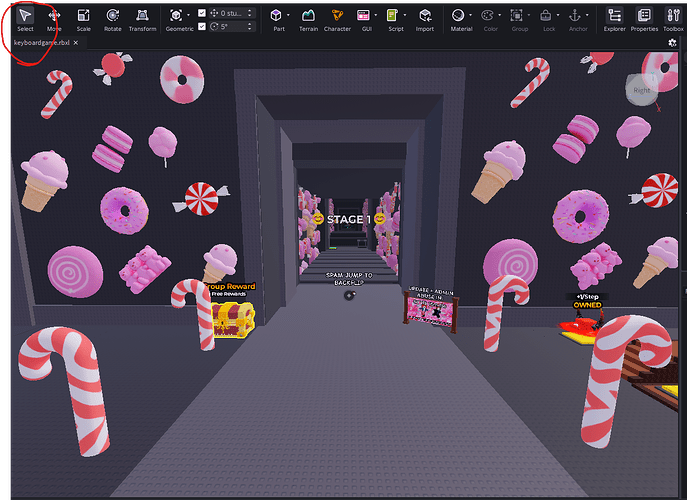Image resolution: width=687 pixels, height=500 pixels.
Task: Expand the Part type dropdown arrow
Action: point(288,15)
